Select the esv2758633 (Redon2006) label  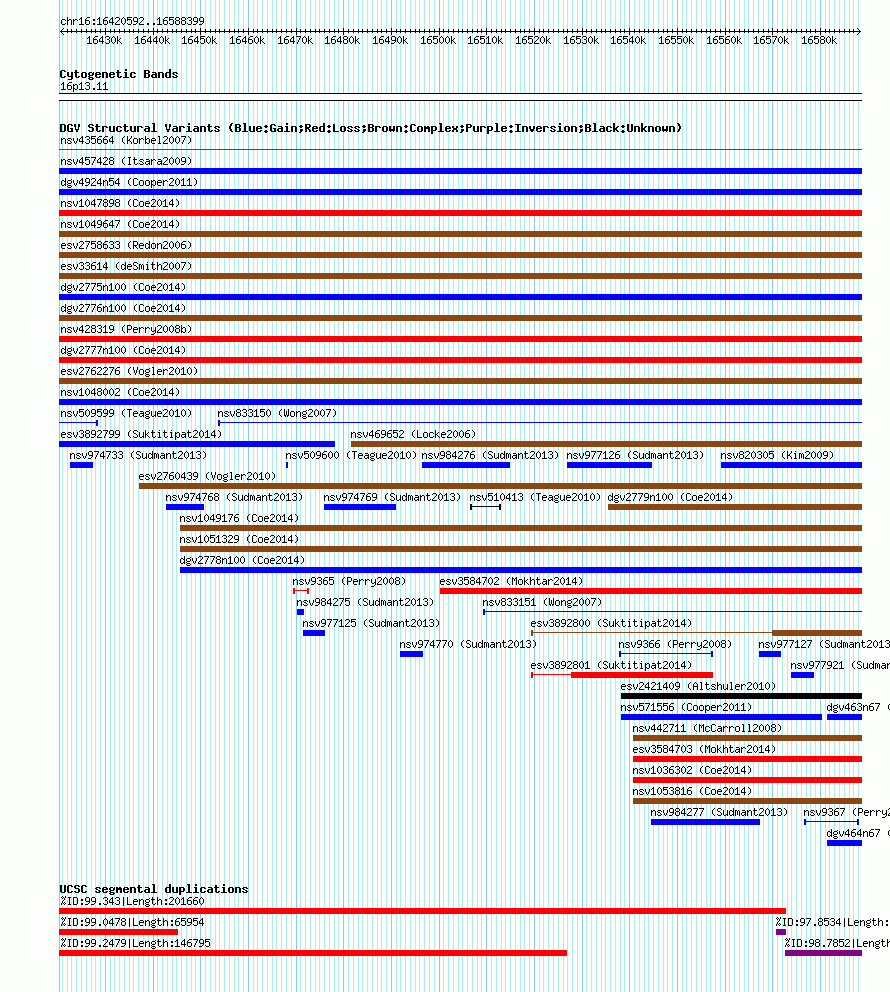(x=126, y=245)
